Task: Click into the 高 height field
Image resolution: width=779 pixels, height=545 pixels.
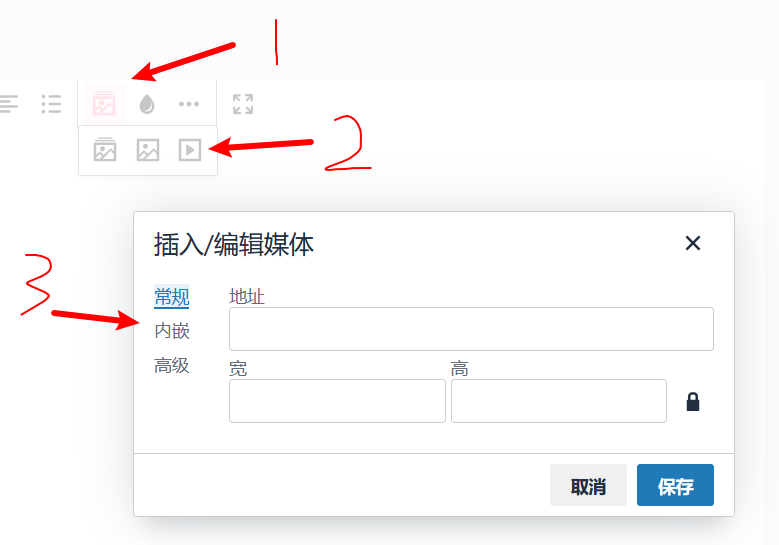Action: point(558,401)
